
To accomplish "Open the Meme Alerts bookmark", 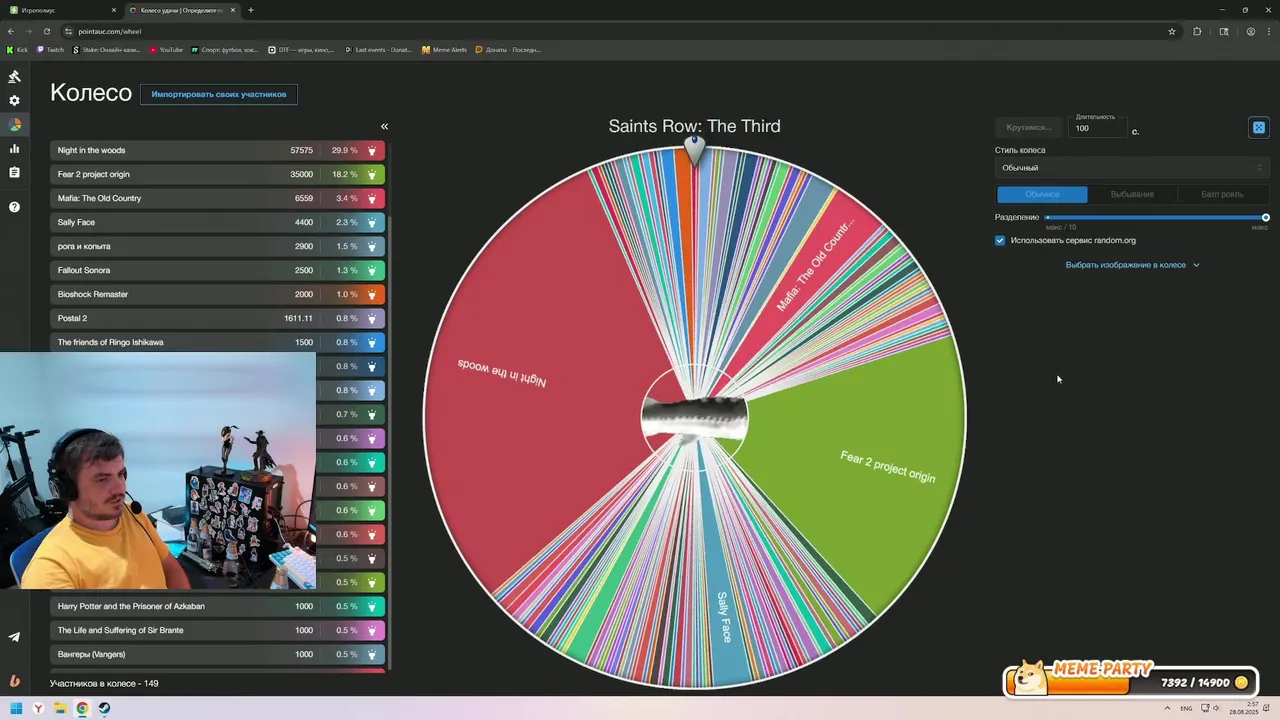I will (444, 49).
